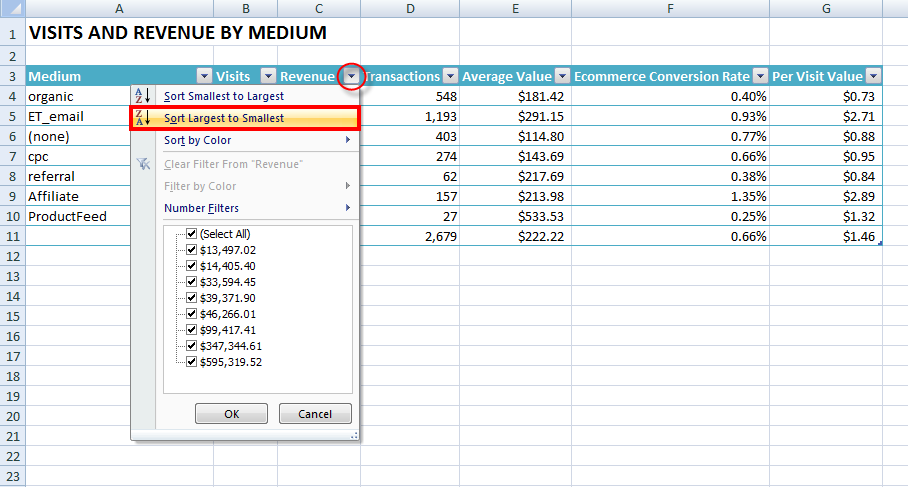Open the Visits column filter dropdown
908x487 pixels.
[268, 76]
